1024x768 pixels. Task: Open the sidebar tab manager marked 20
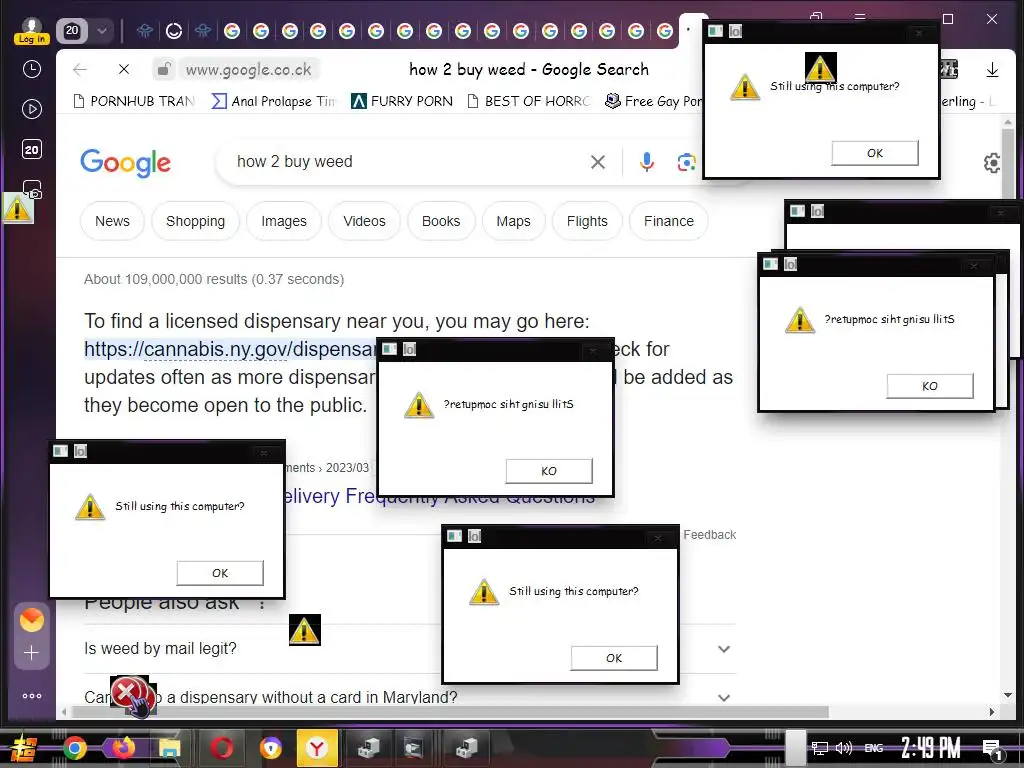click(31, 150)
